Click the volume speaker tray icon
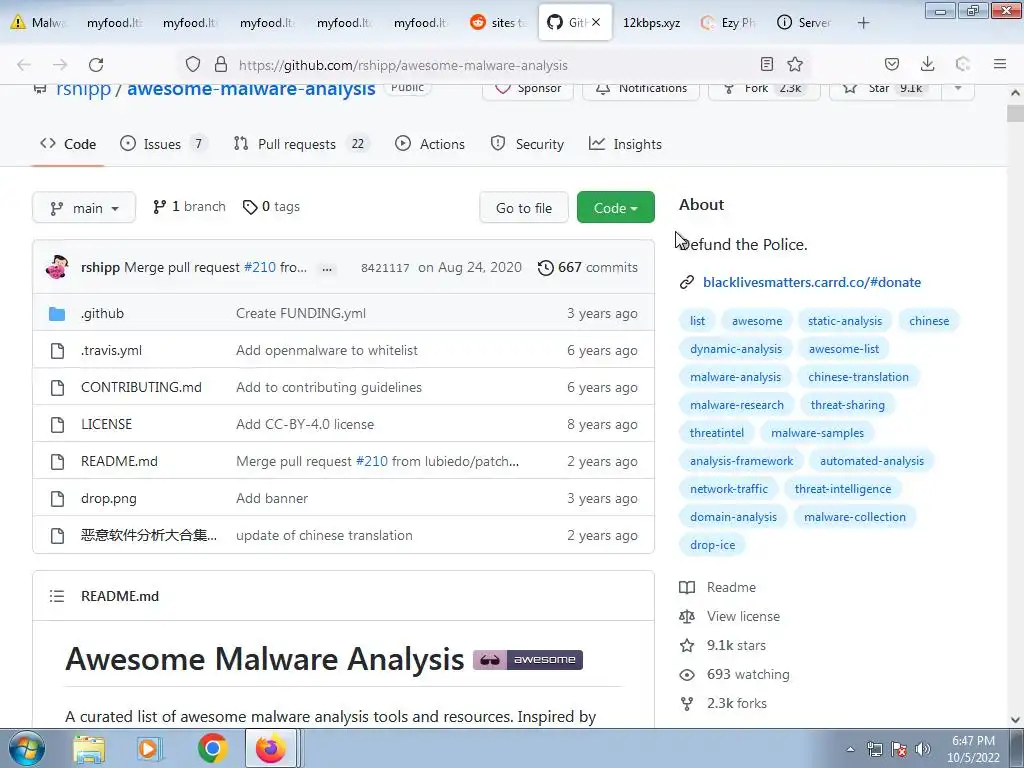 point(923,749)
